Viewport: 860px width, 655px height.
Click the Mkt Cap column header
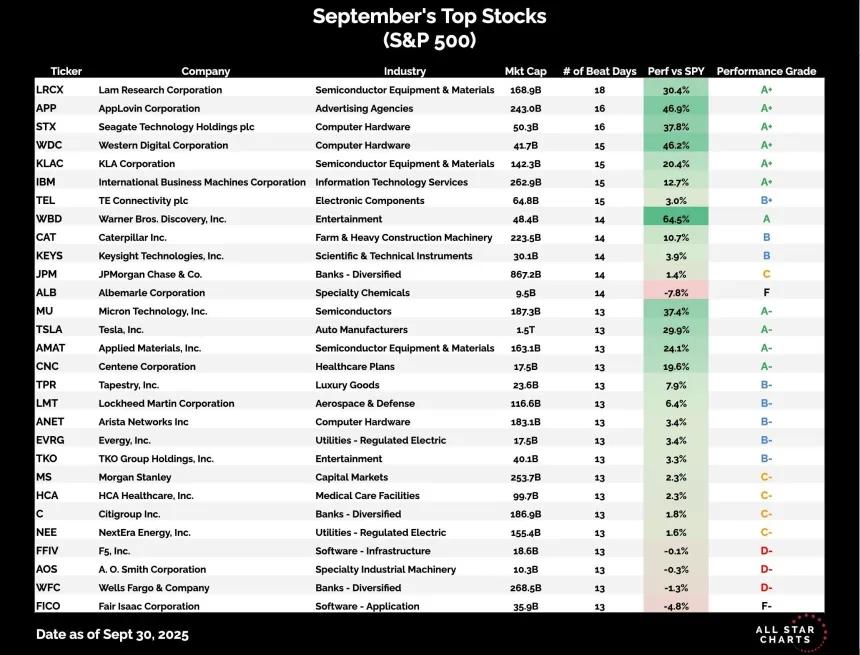pyautogui.click(x=525, y=71)
